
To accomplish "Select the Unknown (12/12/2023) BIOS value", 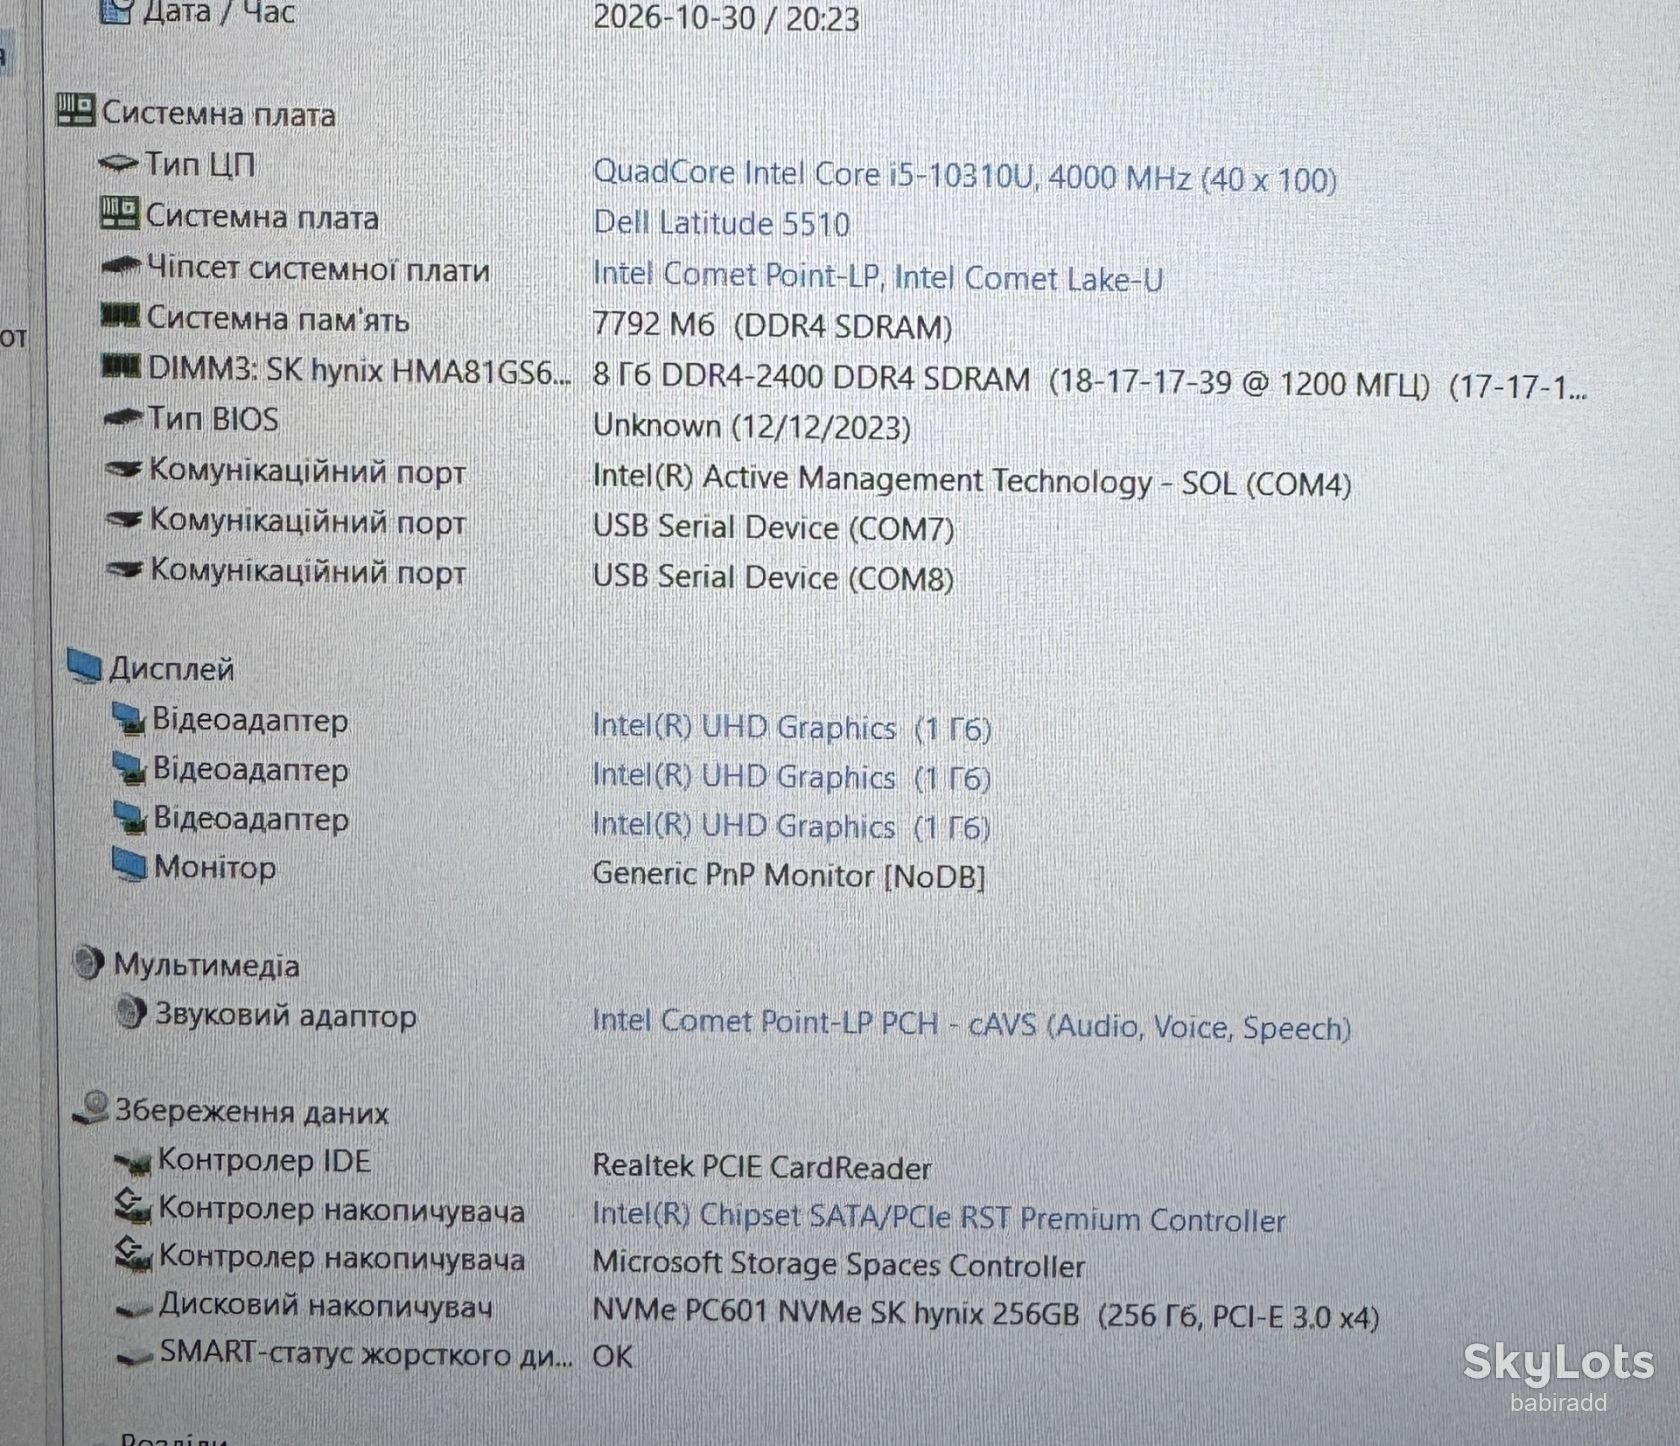I will [752, 426].
